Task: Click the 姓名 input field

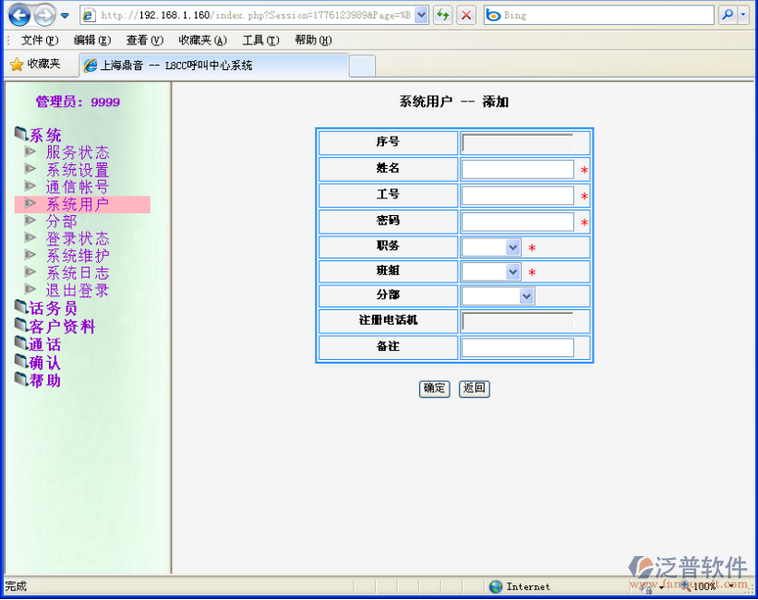Action: (517, 170)
